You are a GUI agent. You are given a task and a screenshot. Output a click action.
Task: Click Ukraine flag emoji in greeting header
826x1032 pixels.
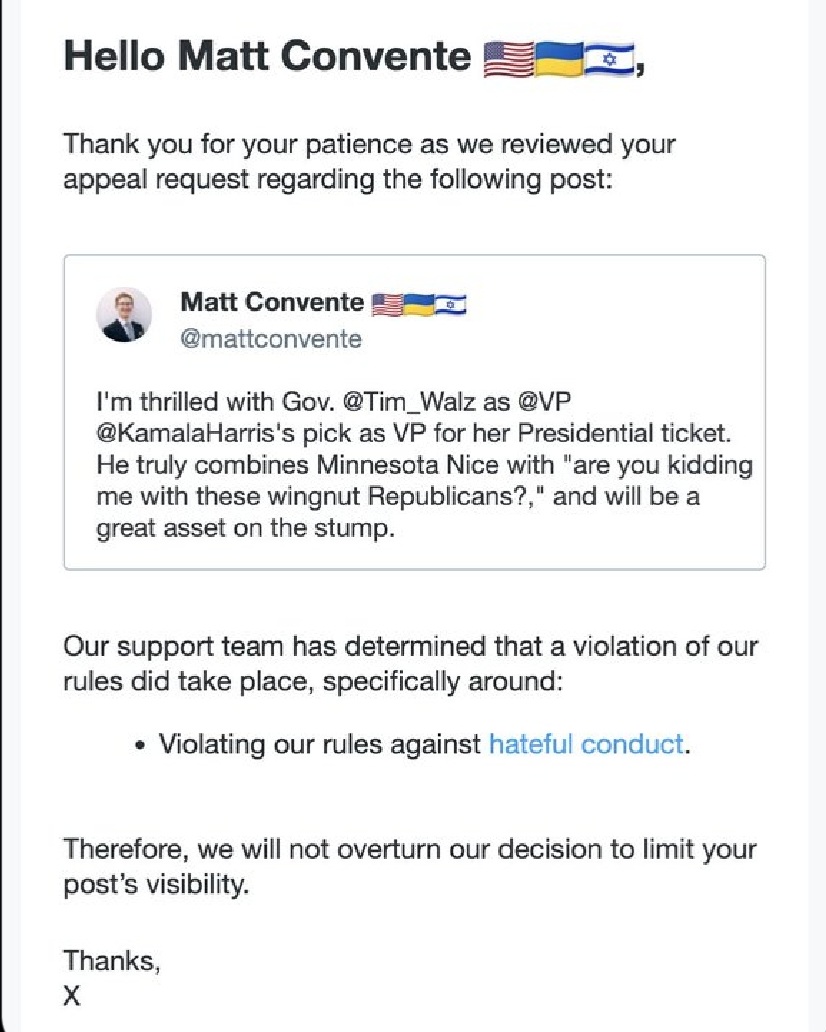click(559, 59)
